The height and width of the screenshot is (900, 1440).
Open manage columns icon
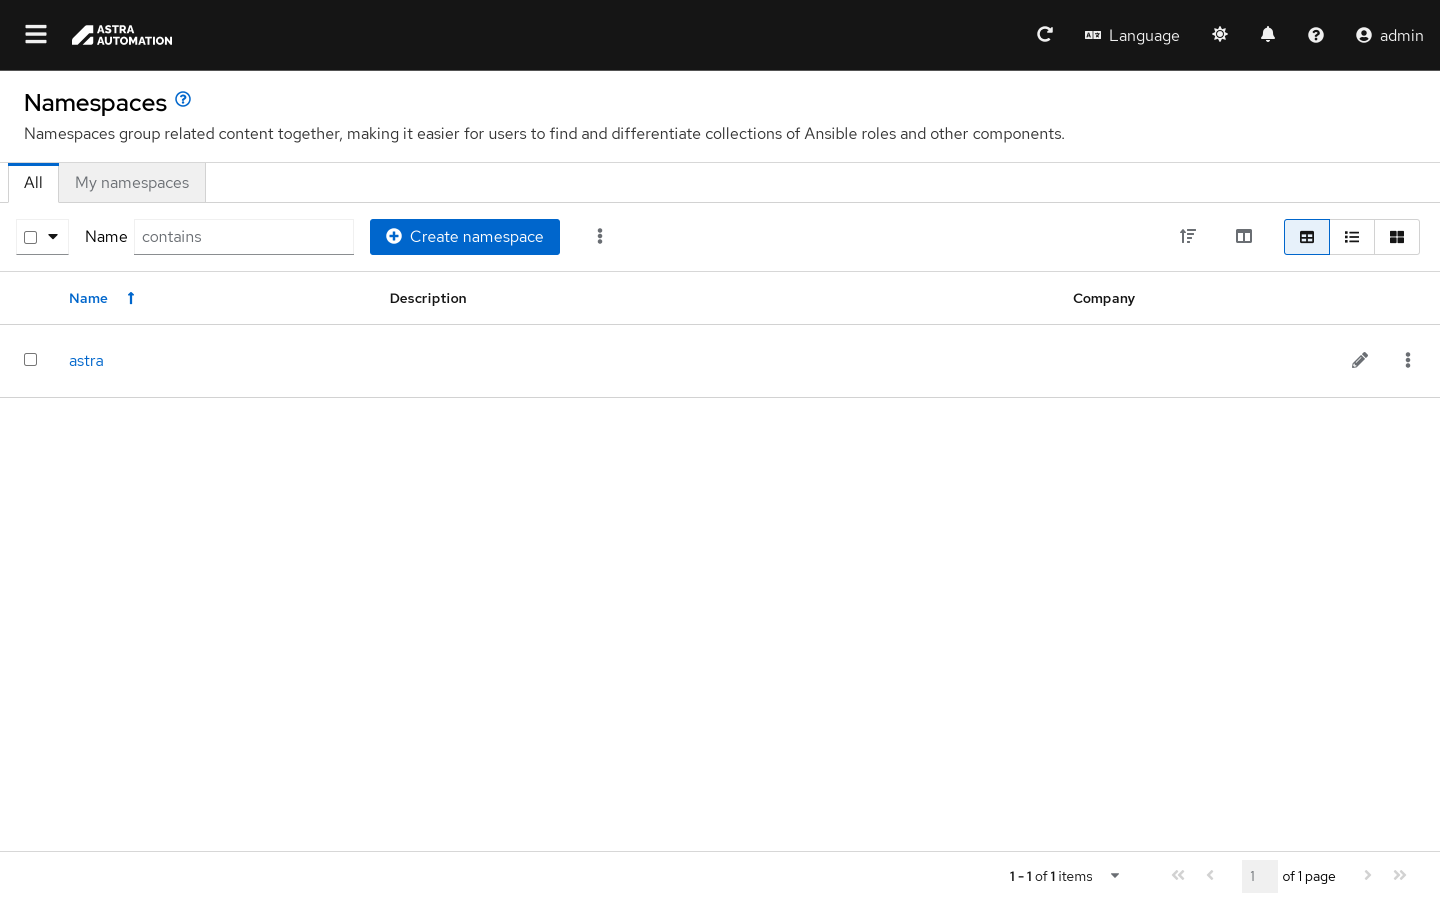coord(1244,237)
